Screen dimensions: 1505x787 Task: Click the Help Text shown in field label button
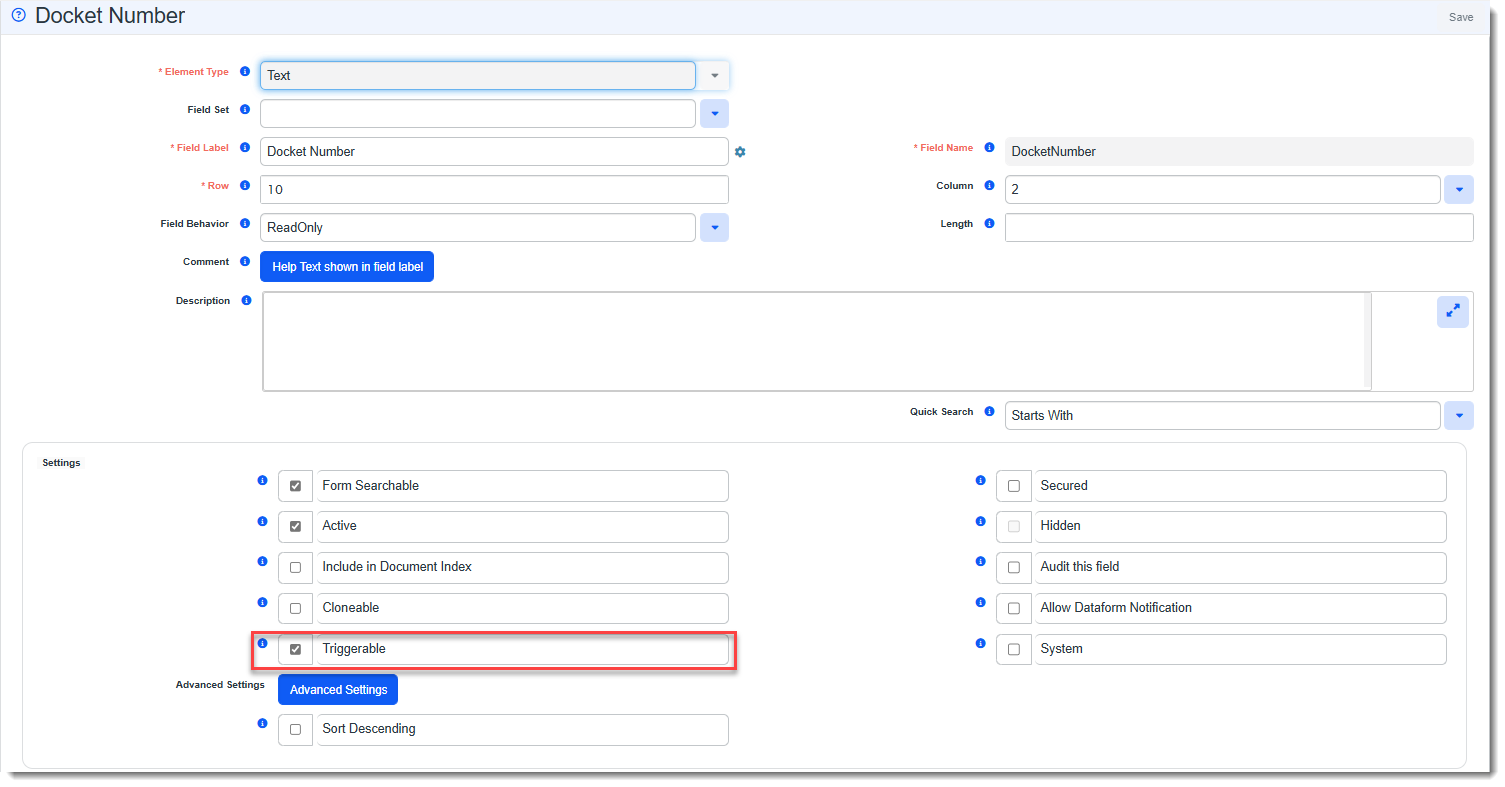coord(347,267)
